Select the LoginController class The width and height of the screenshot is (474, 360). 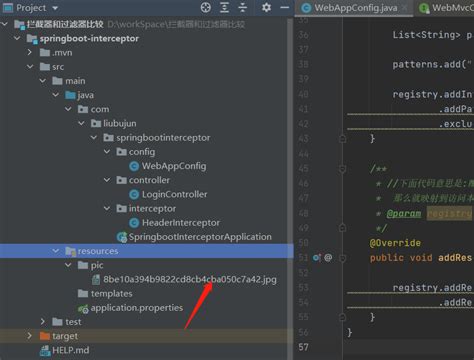tap(174, 194)
